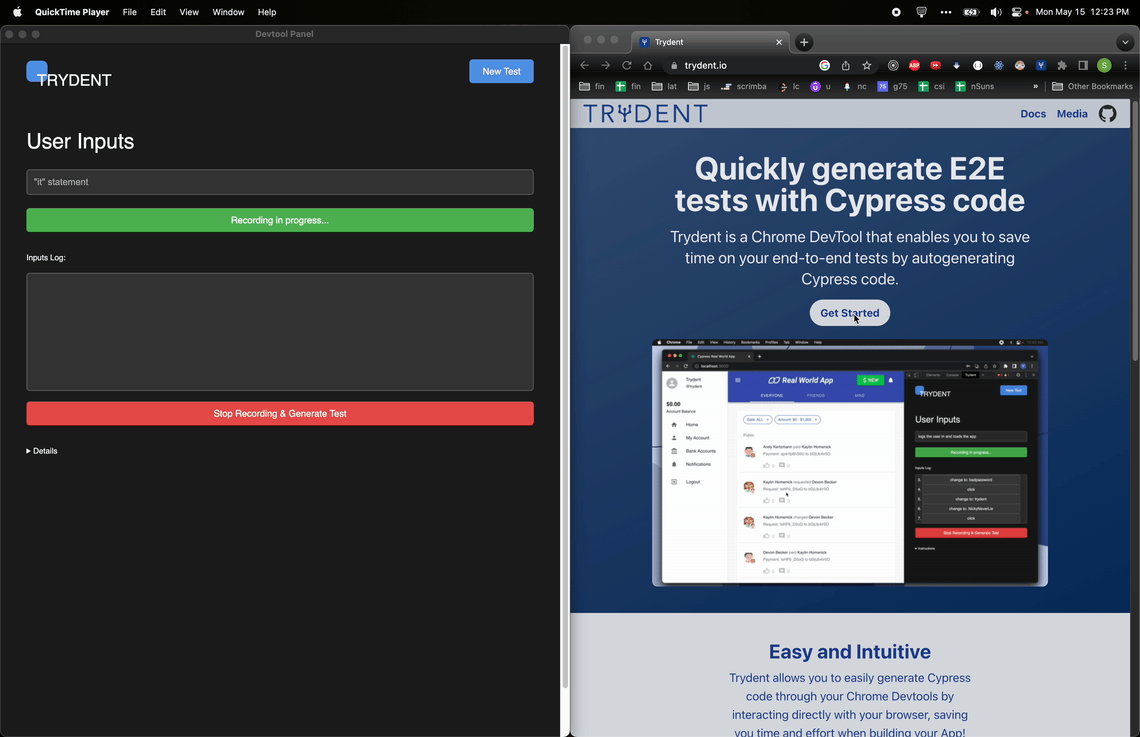This screenshot has width=1140, height=737.
Task: Click the Share page icon
Action: (846, 65)
